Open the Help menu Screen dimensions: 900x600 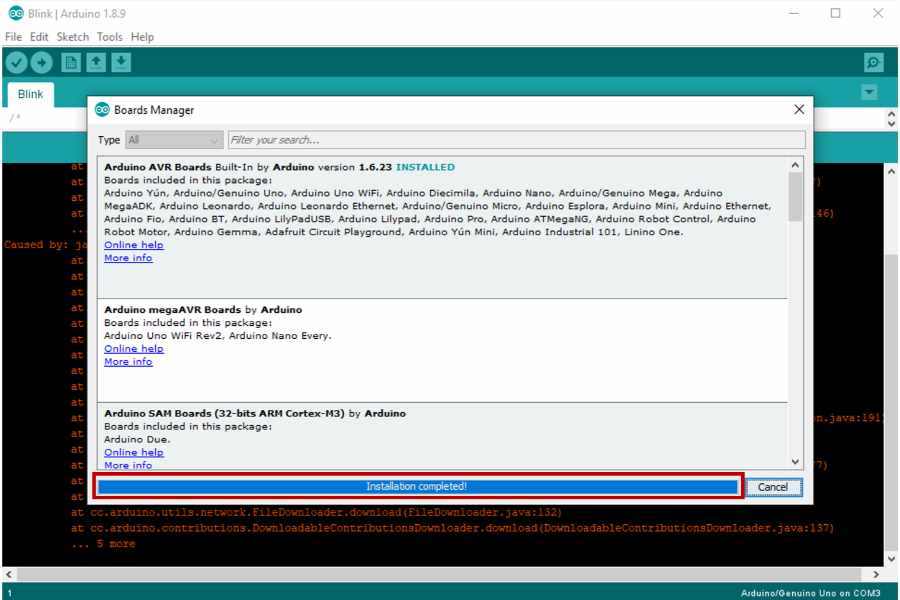click(142, 37)
